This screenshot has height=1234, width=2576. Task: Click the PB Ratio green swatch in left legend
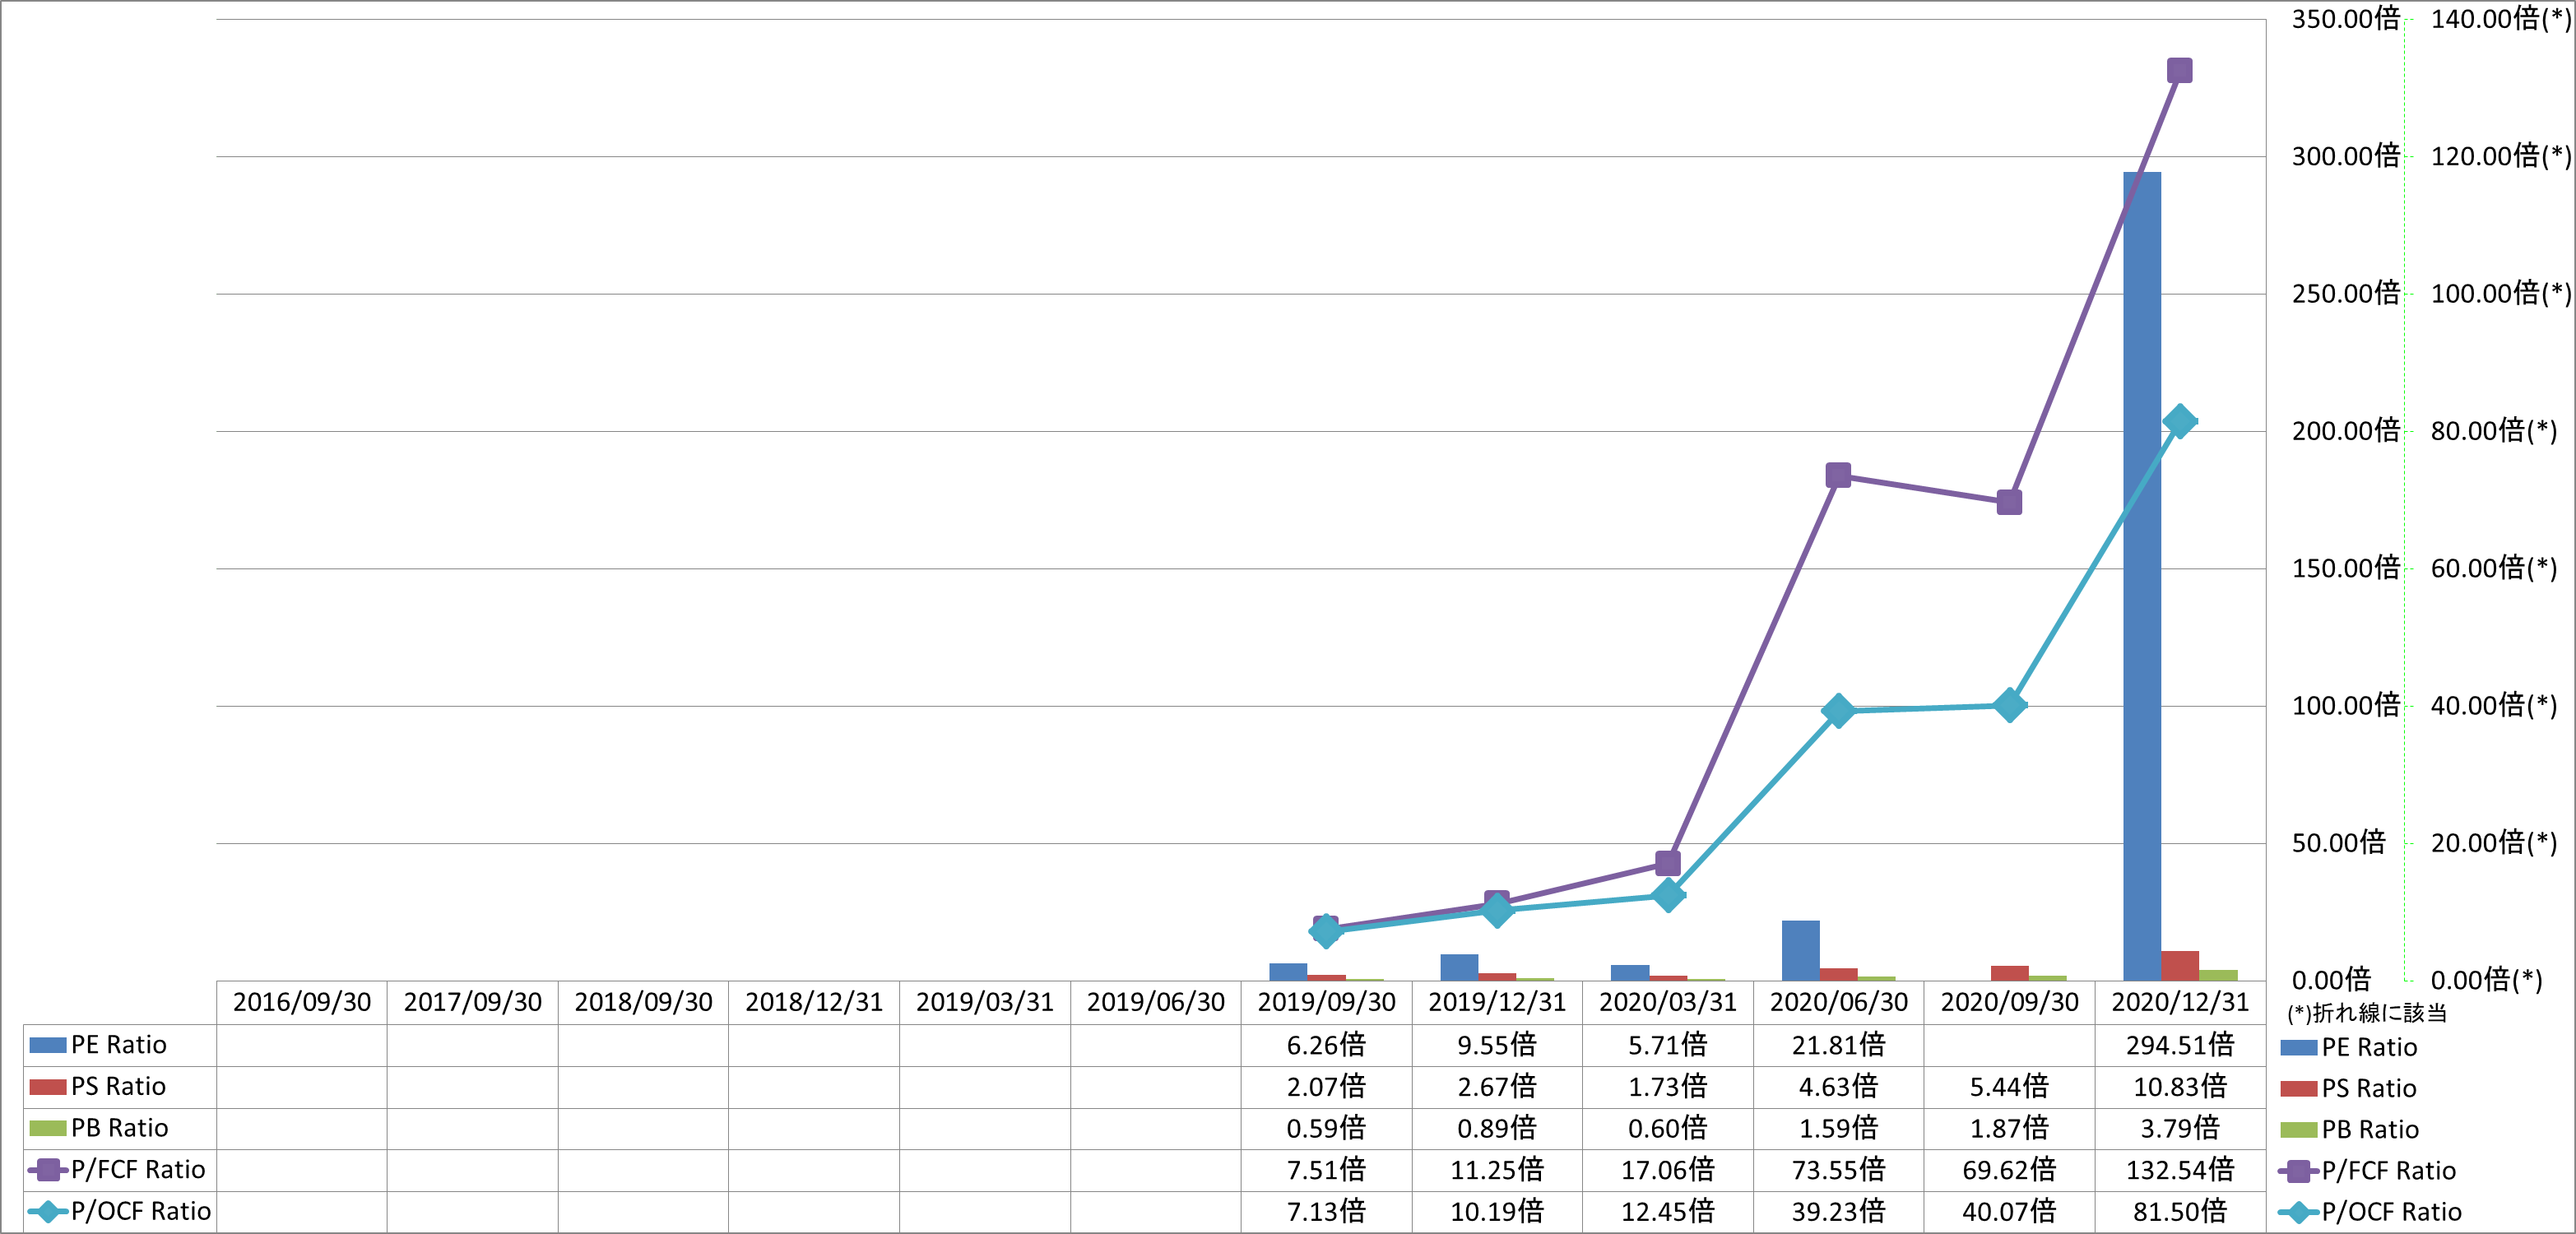click(x=48, y=1128)
